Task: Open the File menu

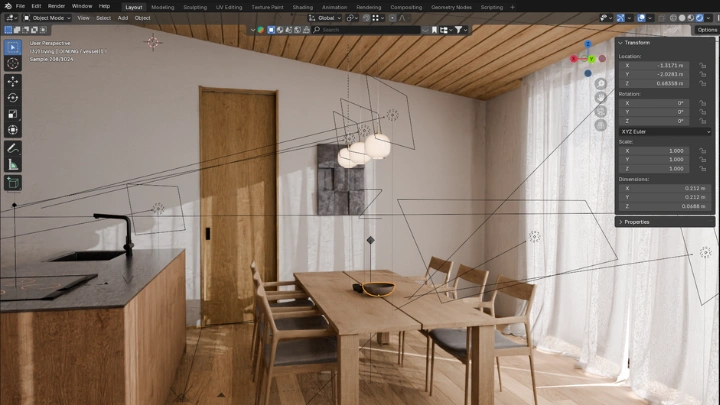Action: coord(20,6)
